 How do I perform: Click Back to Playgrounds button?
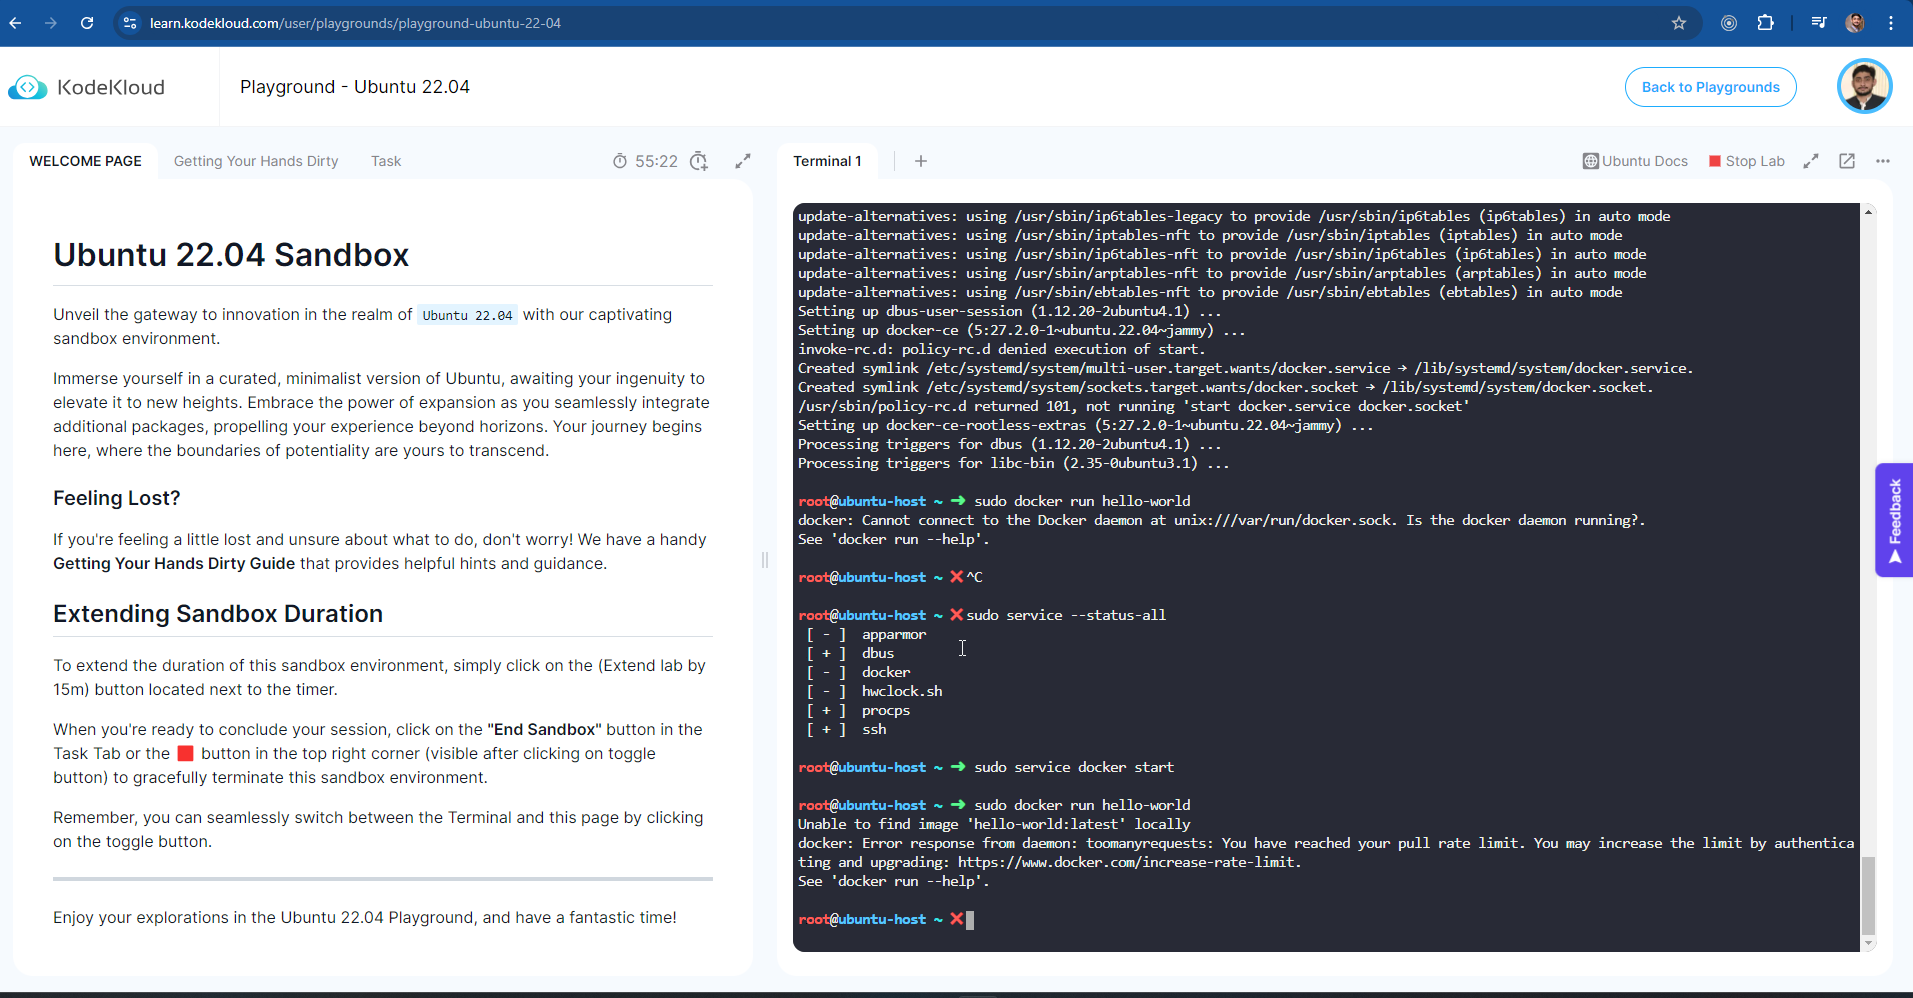click(1710, 87)
